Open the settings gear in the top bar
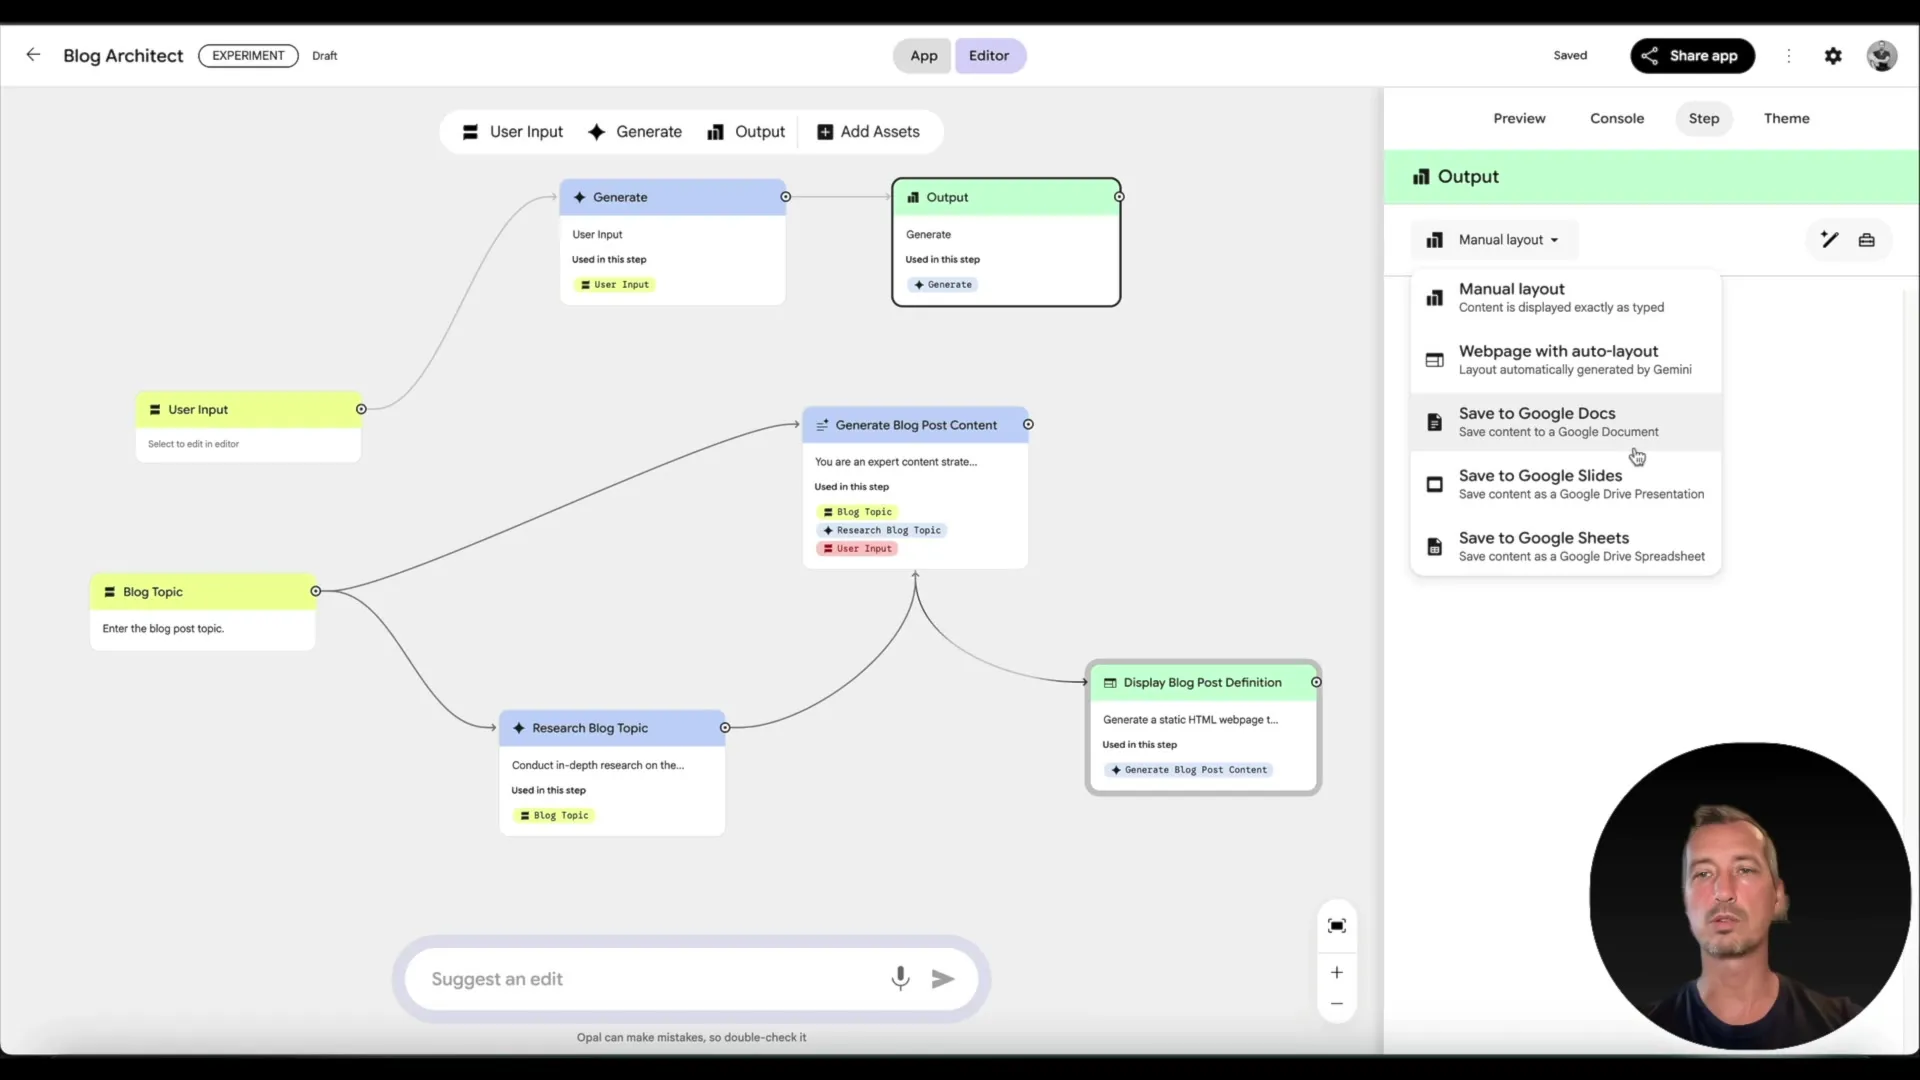 pyautogui.click(x=1834, y=55)
